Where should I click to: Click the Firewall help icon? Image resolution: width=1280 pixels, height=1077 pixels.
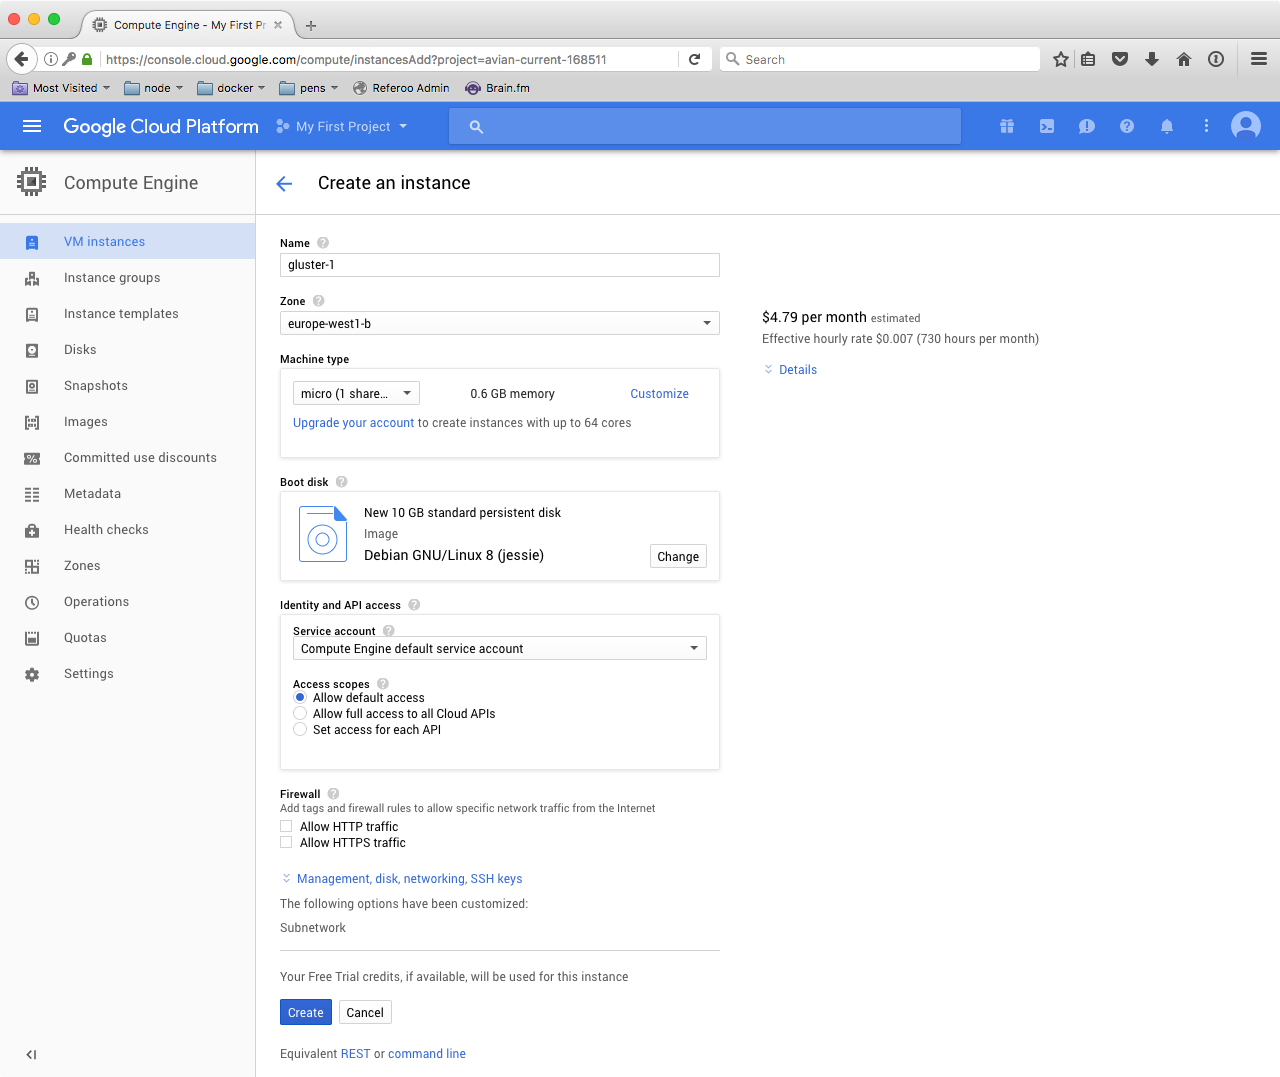tap(334, 794)
